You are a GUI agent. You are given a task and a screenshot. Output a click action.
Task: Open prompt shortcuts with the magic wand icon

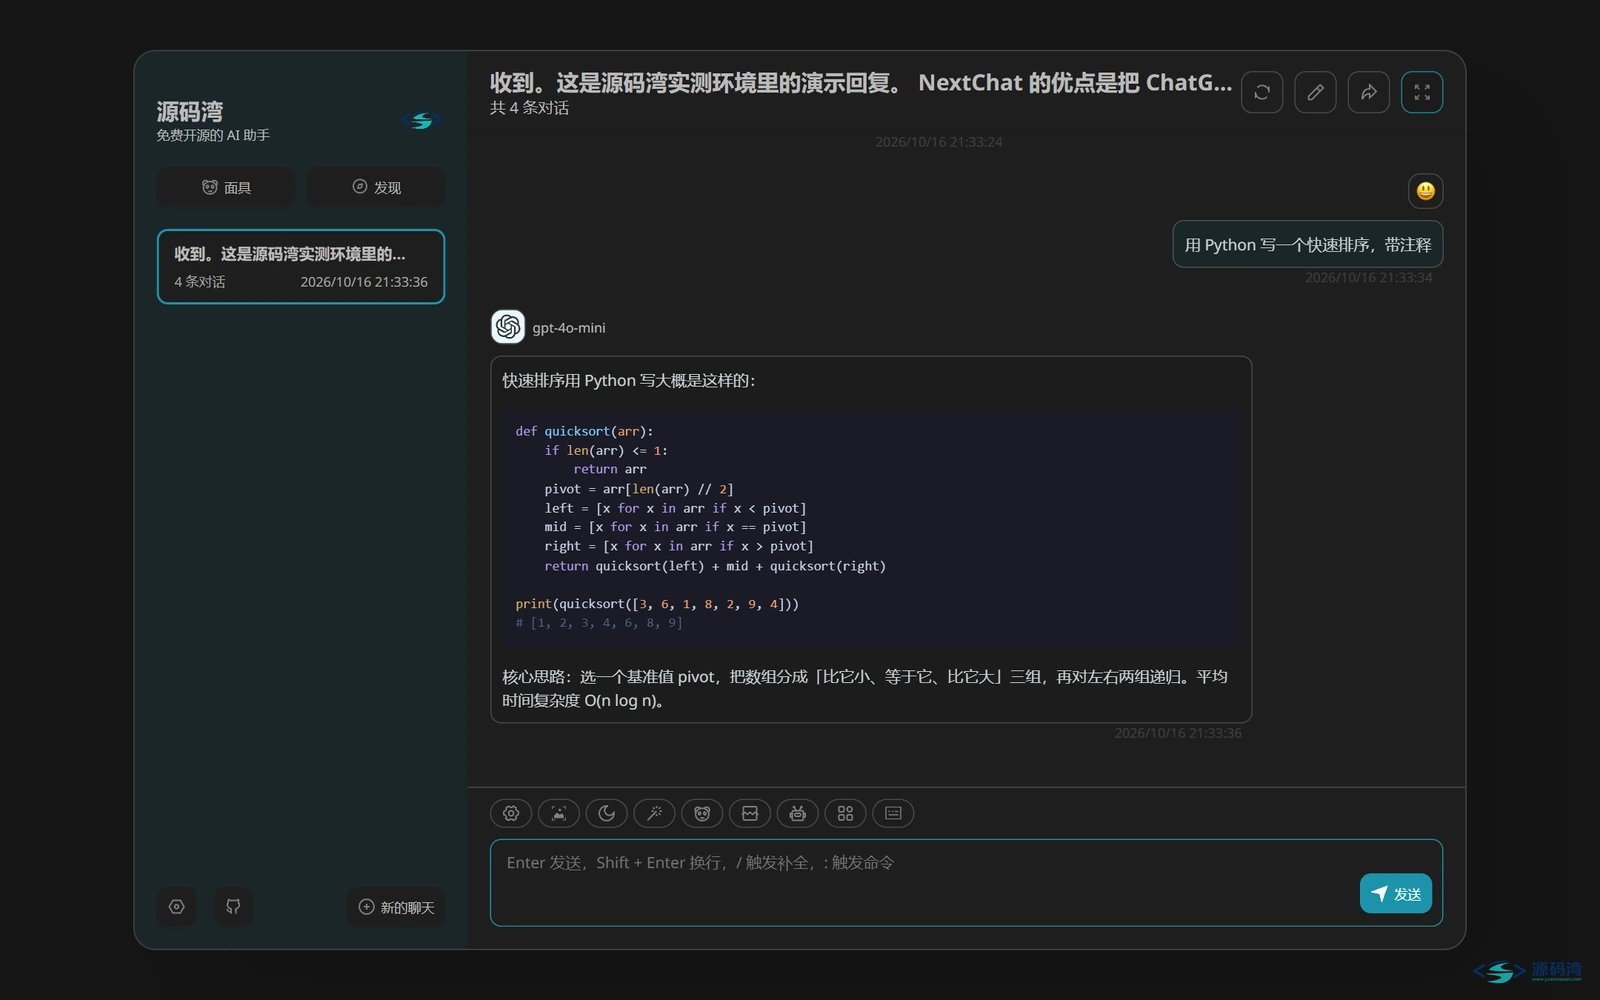[x=655, y=813]
